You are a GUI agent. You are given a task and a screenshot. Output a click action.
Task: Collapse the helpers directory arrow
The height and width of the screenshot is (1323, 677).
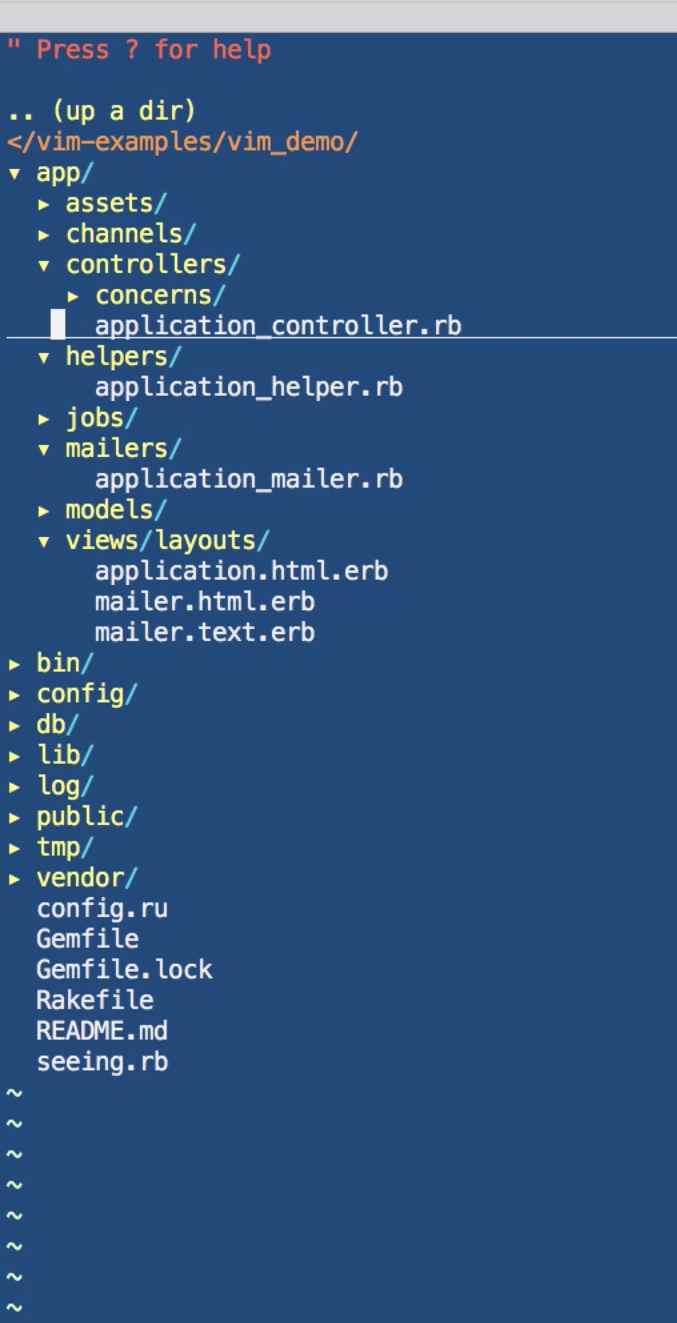(x=43, y=357)
